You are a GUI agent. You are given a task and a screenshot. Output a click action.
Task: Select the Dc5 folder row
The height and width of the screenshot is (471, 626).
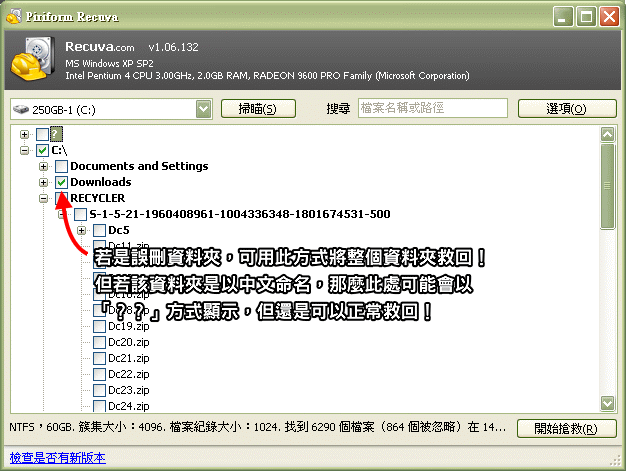(x=119, y=230)
